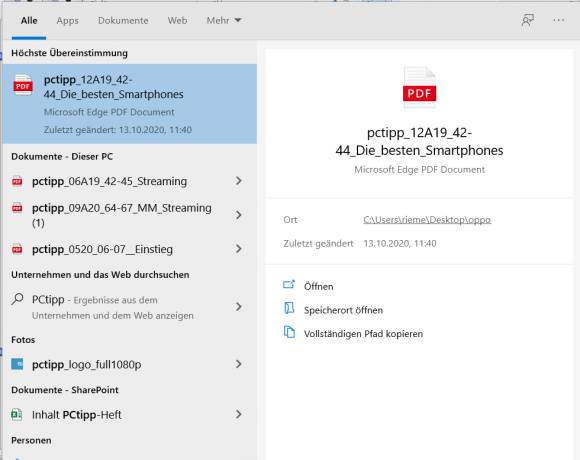Open file path C:\Users\rieme\Desktop\oppo link
The height and width of the screenshot is (460, 580).
(x=427, y=220)
